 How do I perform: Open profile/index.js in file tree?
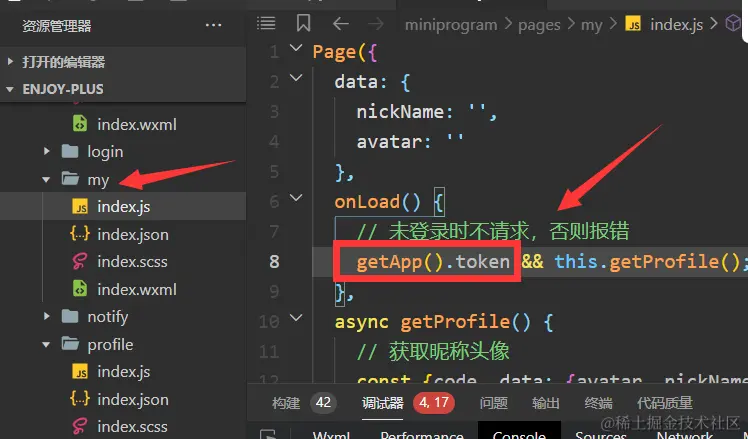(x=123, y=371)
